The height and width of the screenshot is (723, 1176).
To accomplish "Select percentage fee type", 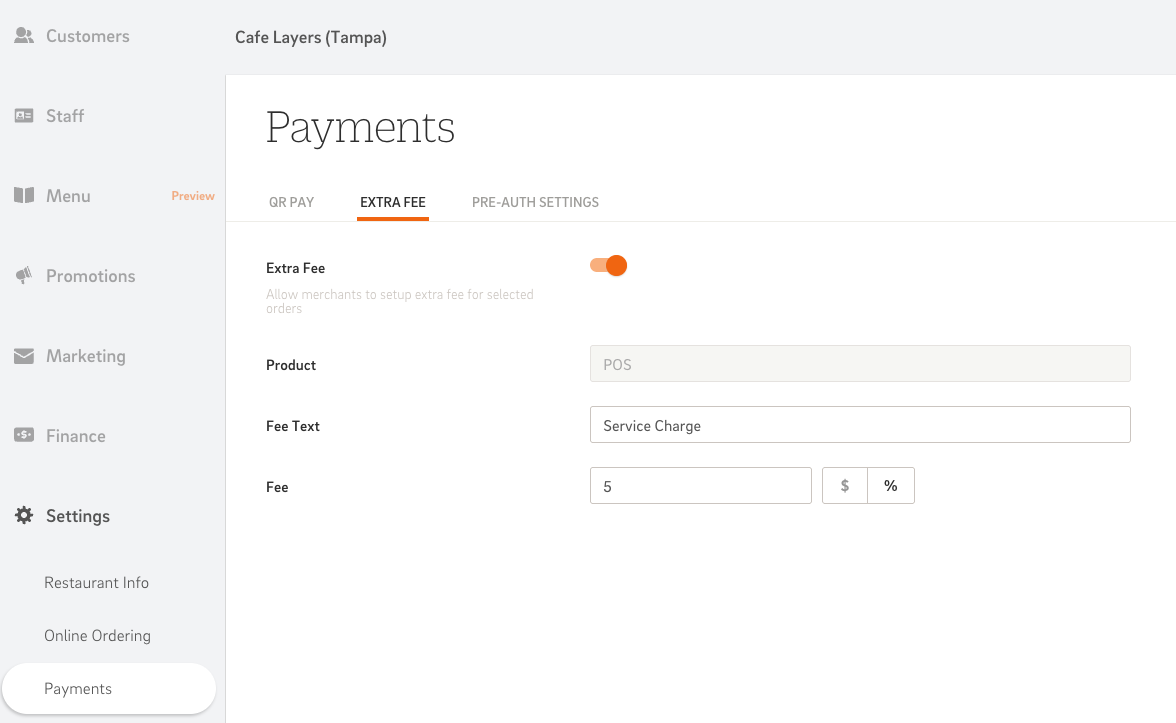I will pyautogui.click(x=891, y=485).
